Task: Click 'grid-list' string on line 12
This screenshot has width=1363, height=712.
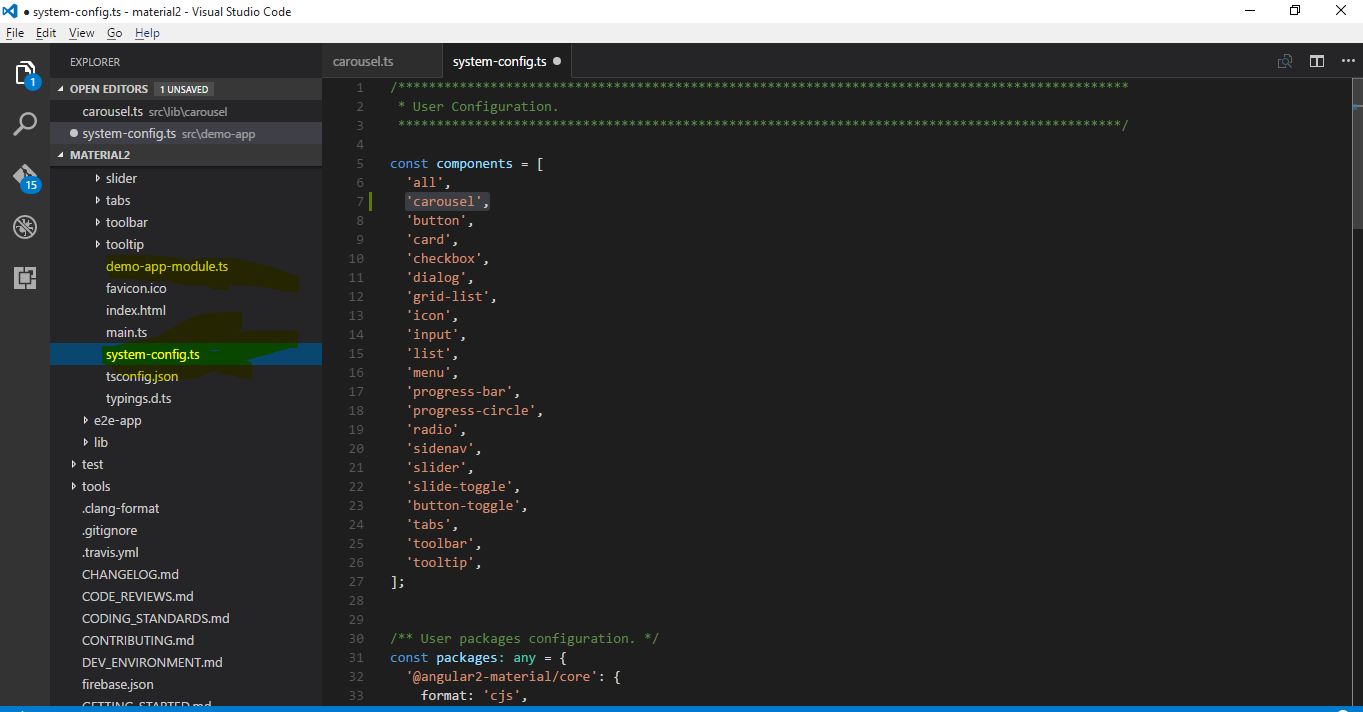Action: click(447, 296)
